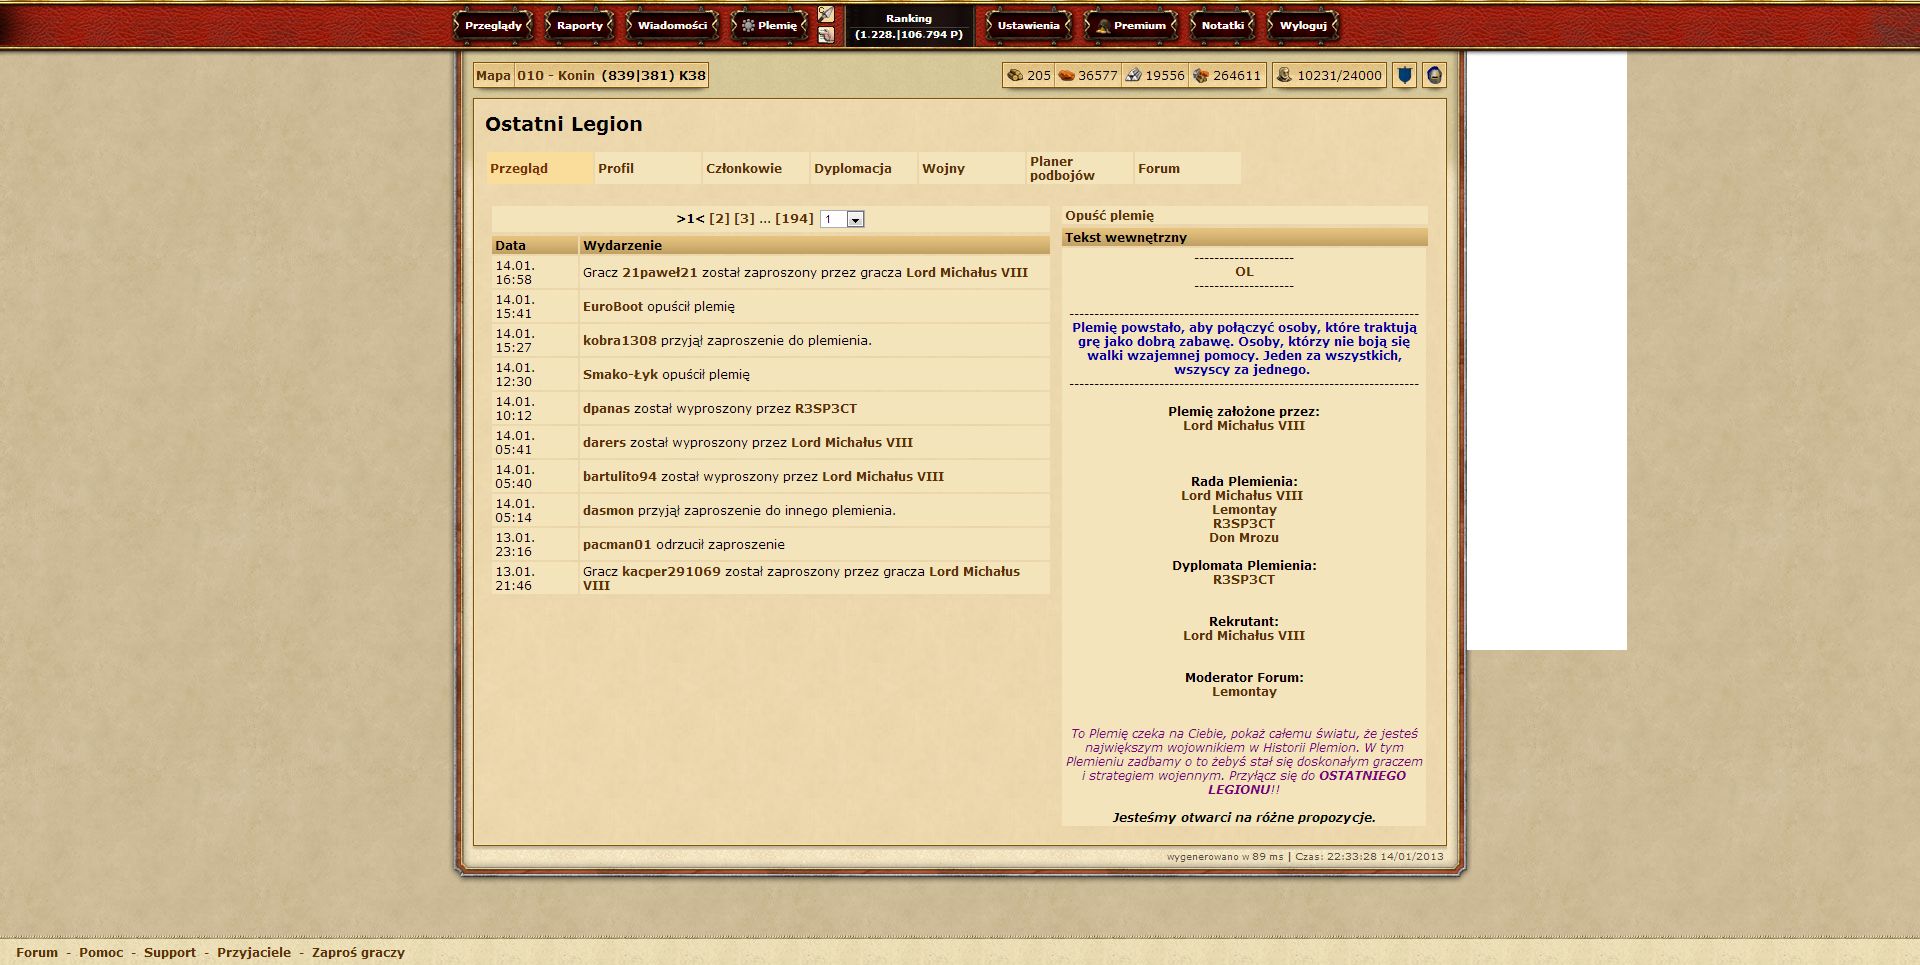Open the Wiadomości menu
The image size is (1920, 965).
pos(672,25)
